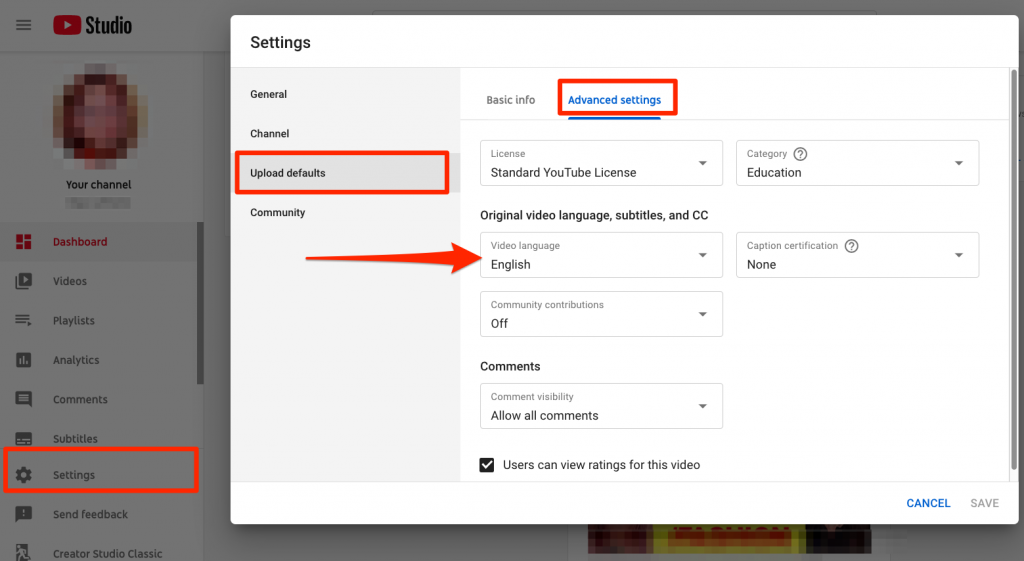This screenshot has height=561, width=1024.
Task: Click the settings dialog vertical scrollbar
Action: [1014, 268]
